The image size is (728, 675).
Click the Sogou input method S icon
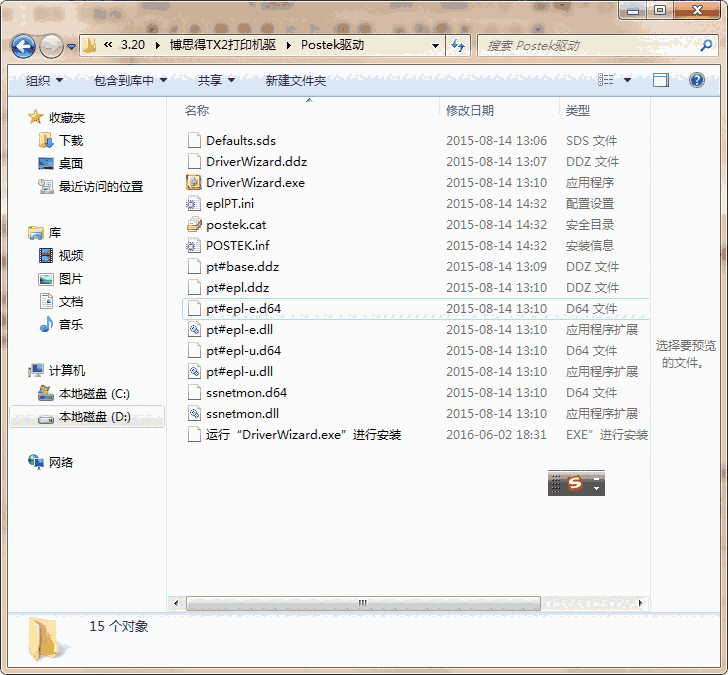click(575, 483)
